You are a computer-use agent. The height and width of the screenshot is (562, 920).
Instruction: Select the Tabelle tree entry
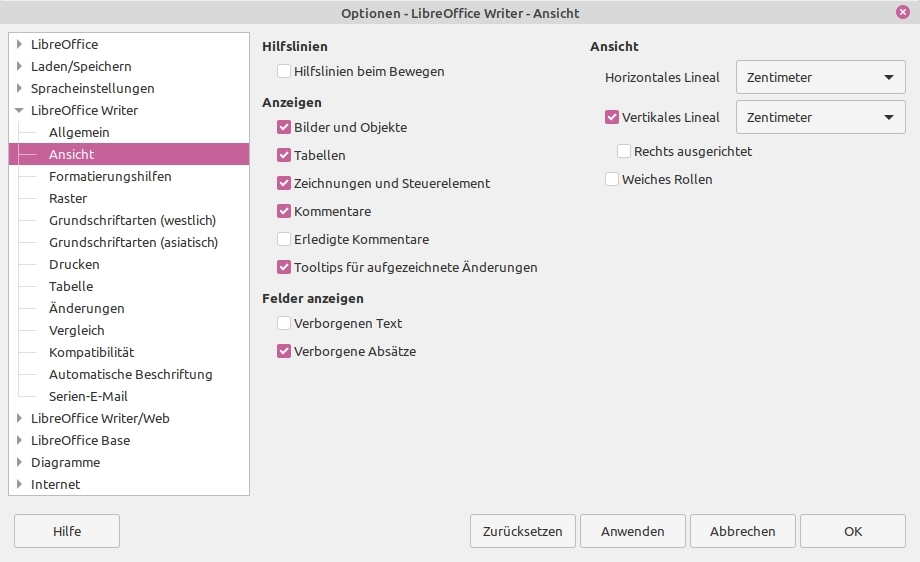[x=71, y=286]
